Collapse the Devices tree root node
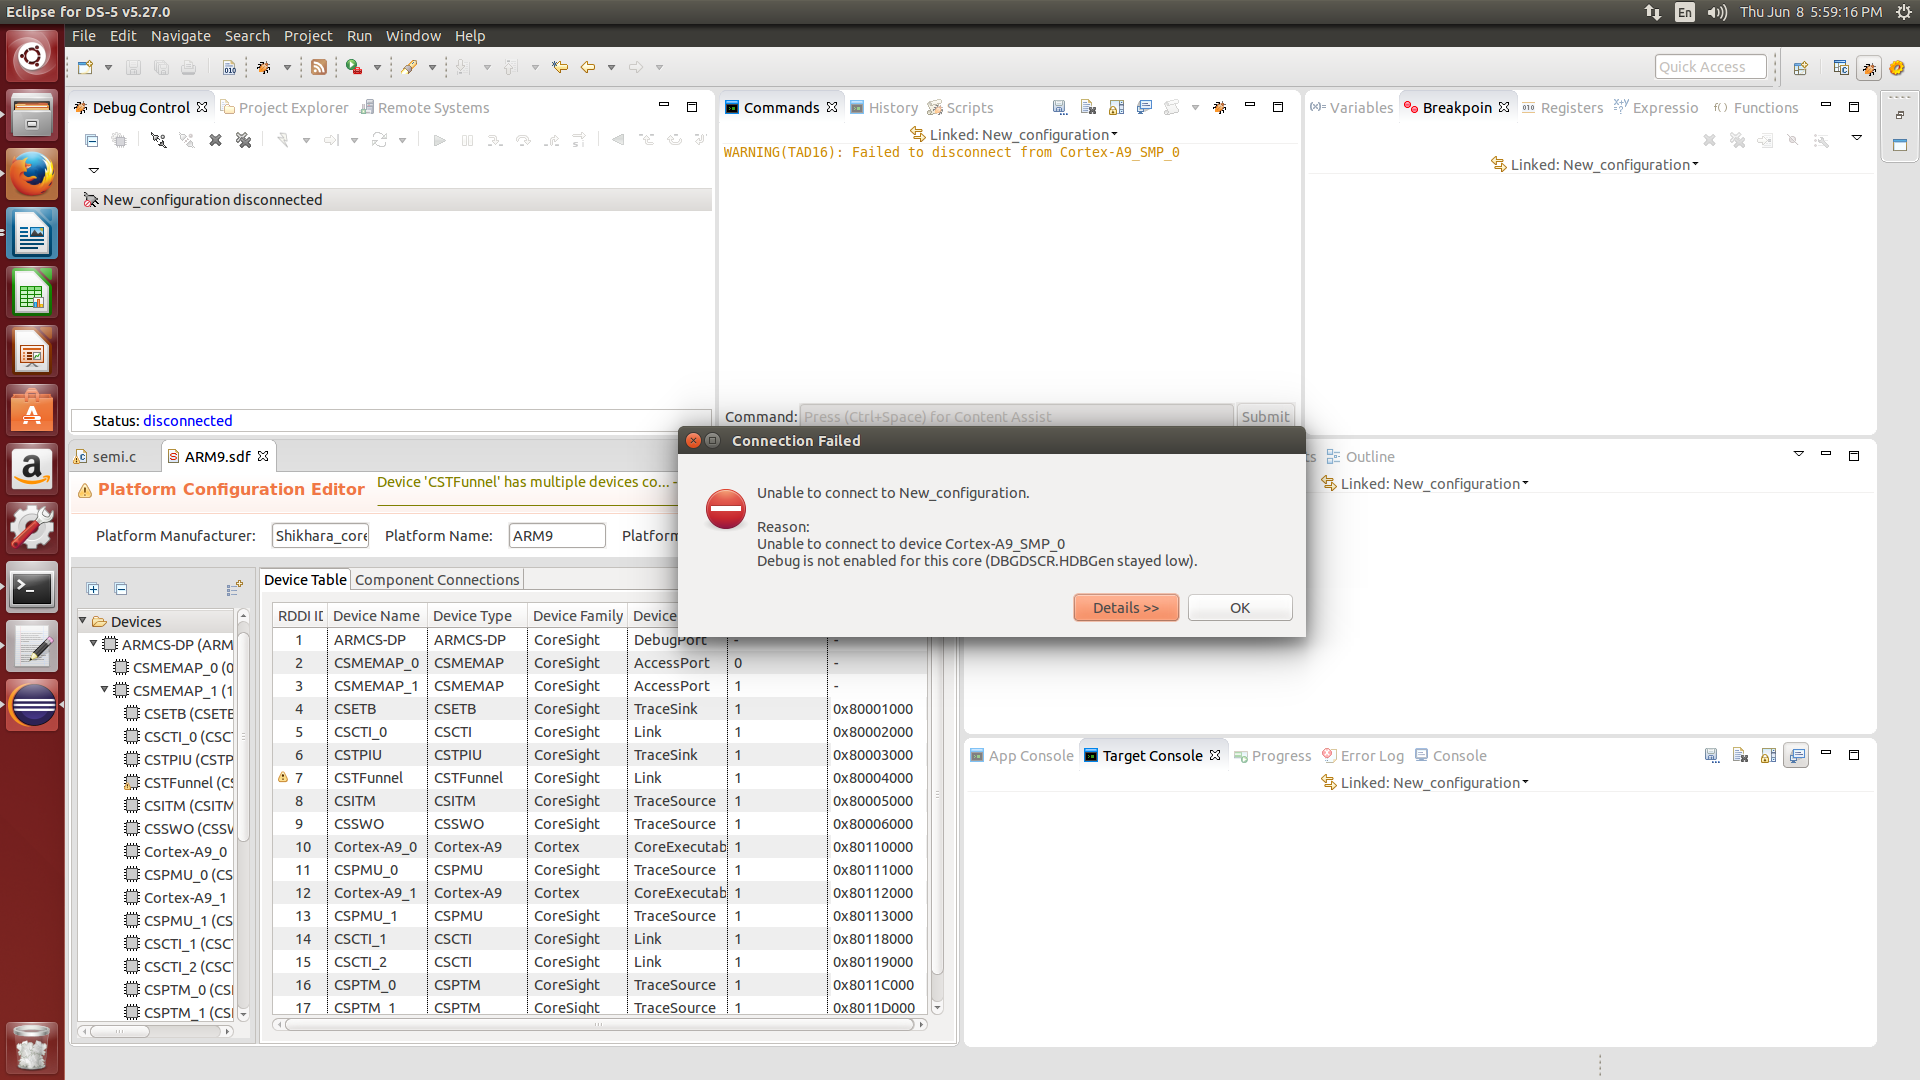The image size is (1920, 1080). (83, 621)
